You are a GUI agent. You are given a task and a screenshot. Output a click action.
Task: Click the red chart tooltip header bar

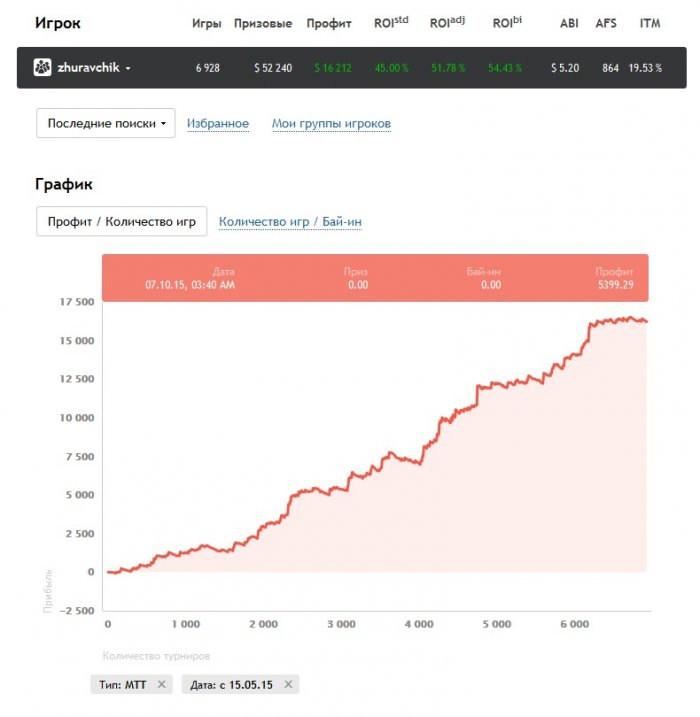(x=375, y=278)
